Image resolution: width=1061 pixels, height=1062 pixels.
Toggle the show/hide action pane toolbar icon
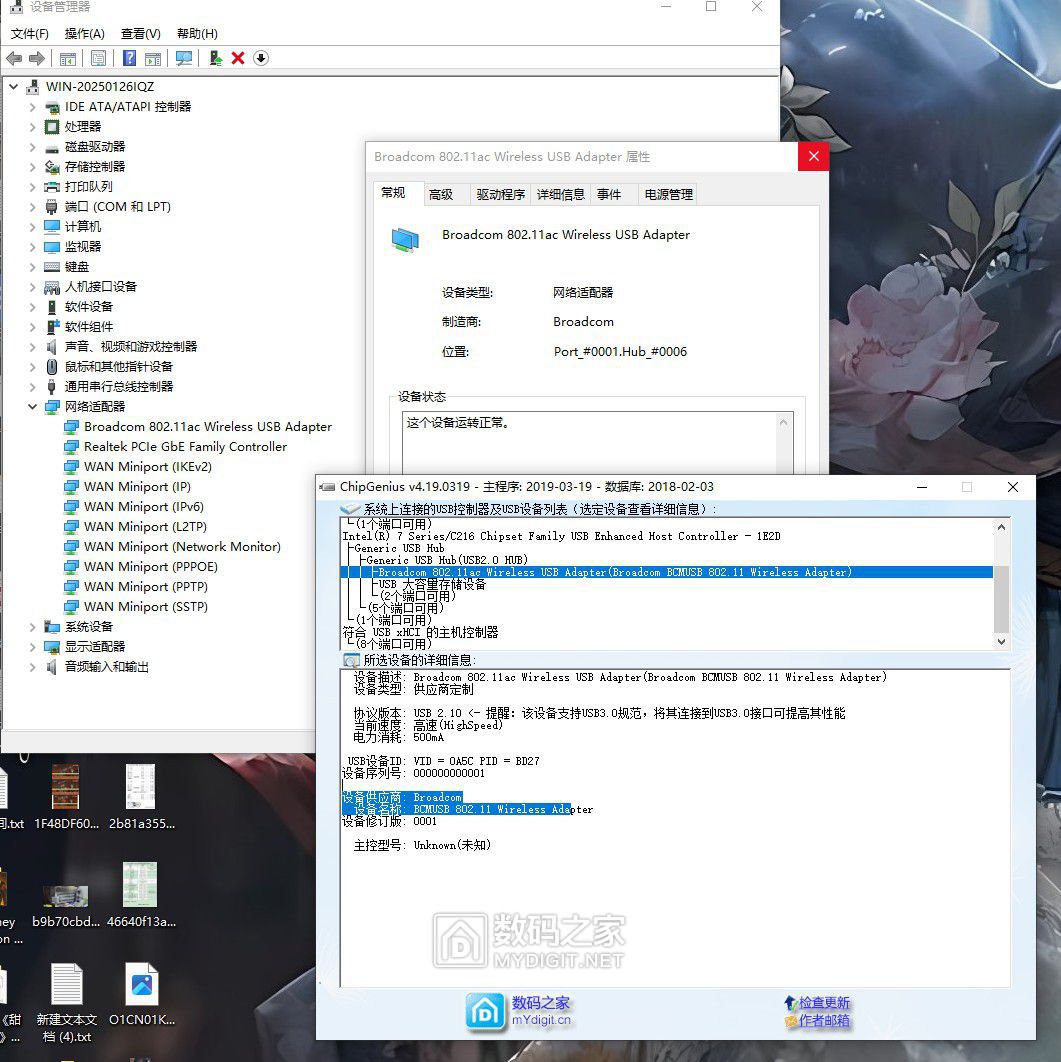(x=153, y=58)
